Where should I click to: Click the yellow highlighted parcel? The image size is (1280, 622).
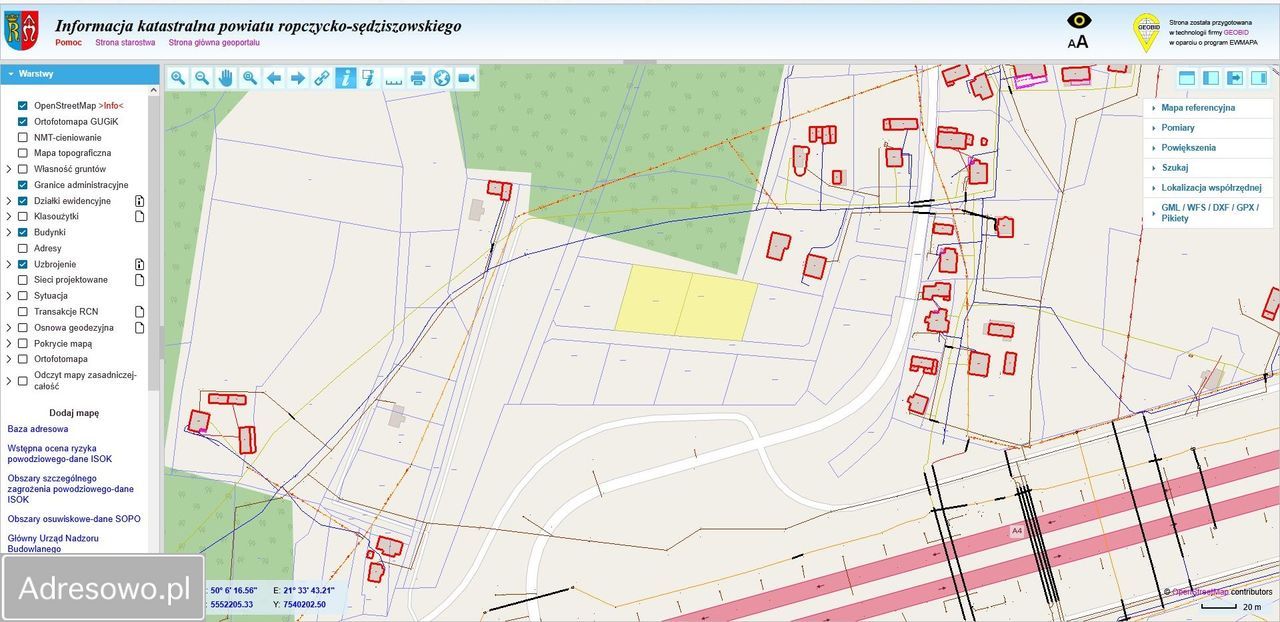[x=686, y=303]
